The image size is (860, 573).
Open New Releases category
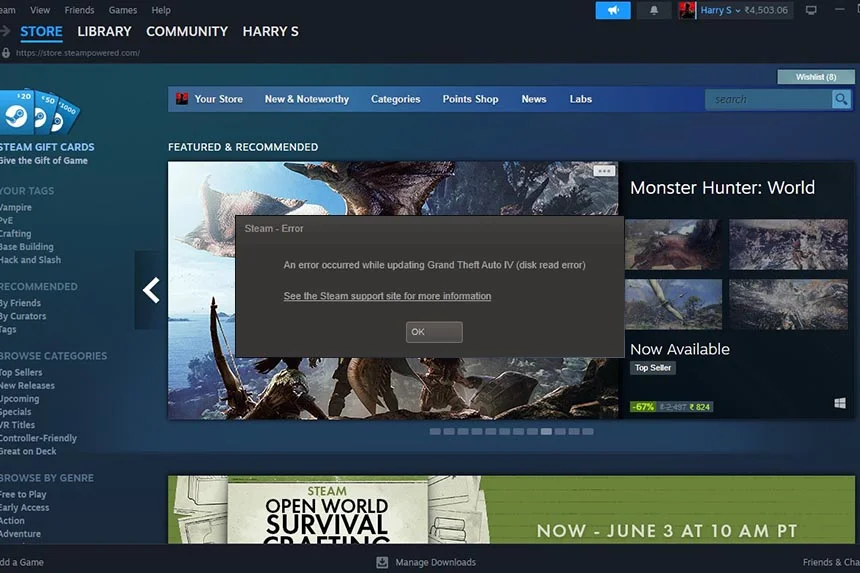tap(27, 385)
